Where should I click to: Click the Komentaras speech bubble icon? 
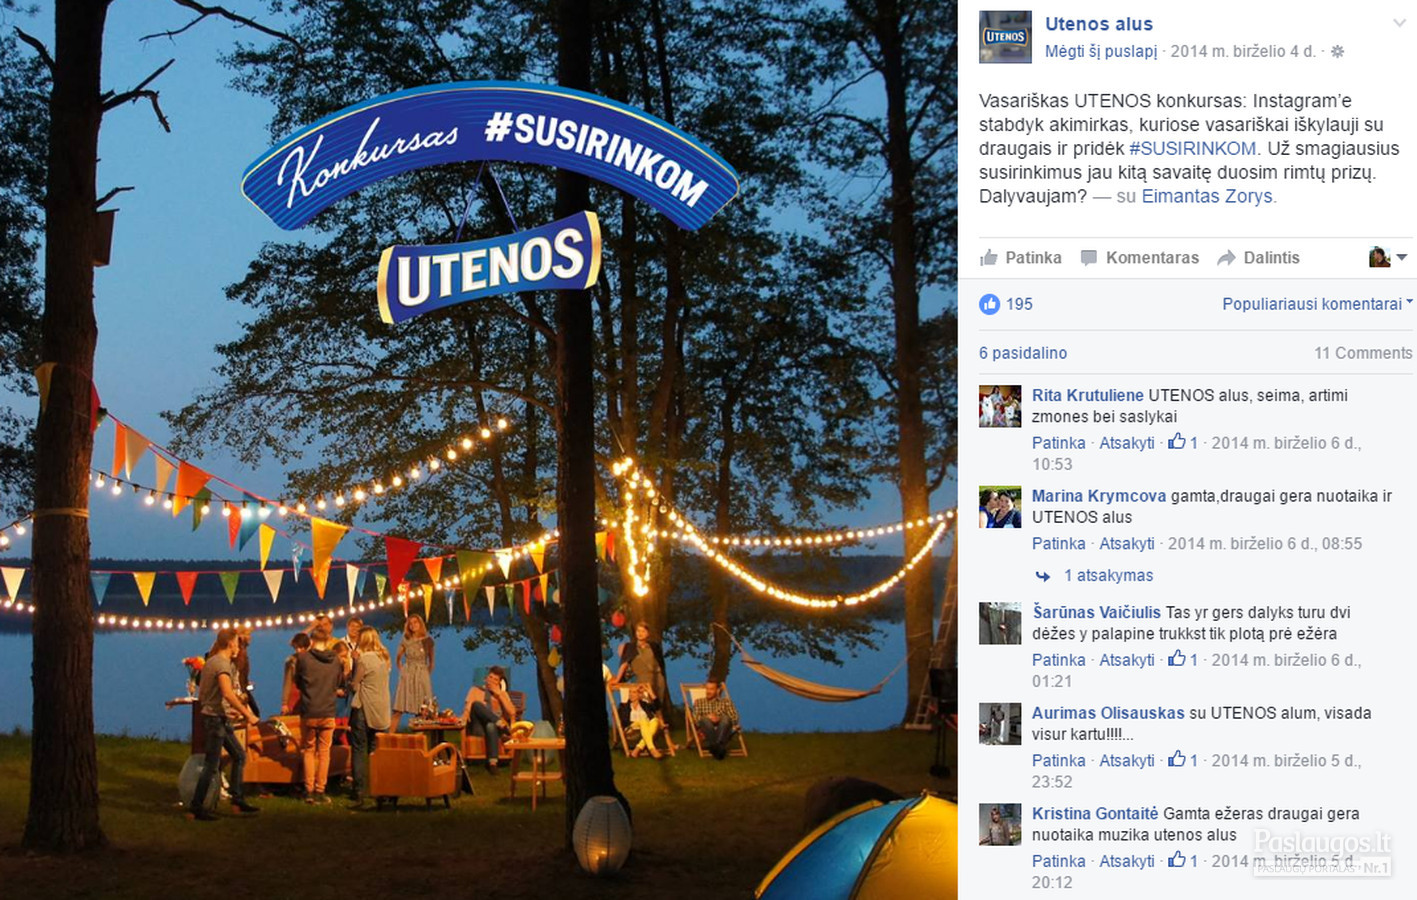tap(1089, 258)
